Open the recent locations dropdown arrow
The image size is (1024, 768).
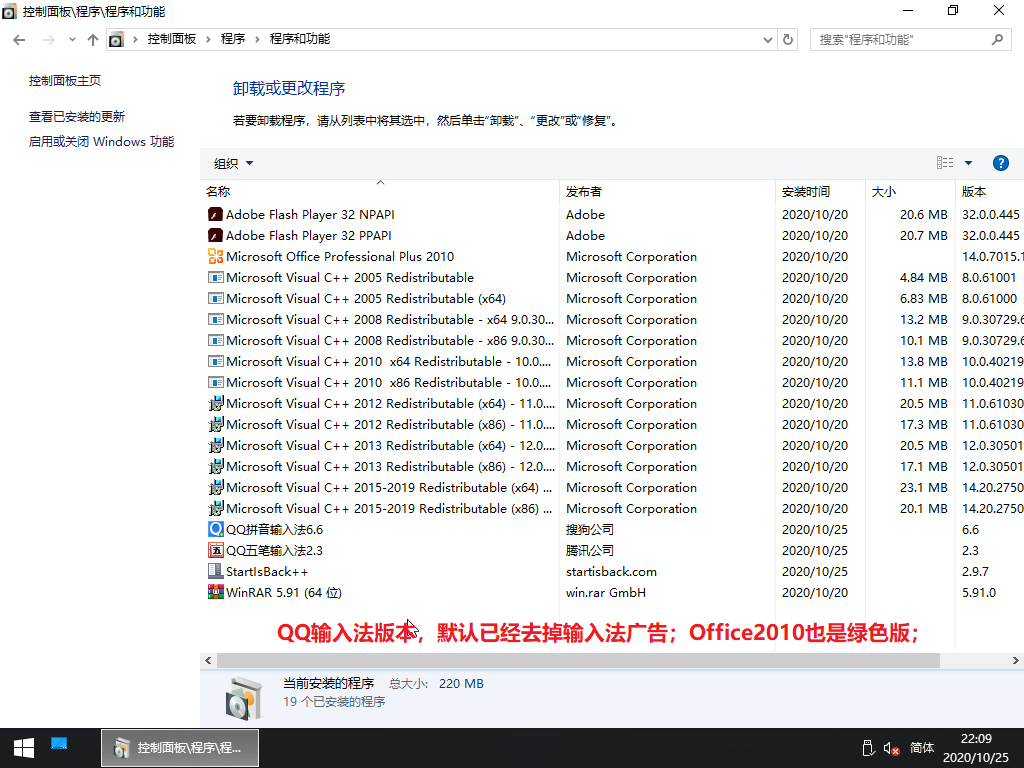pos(72,40)
